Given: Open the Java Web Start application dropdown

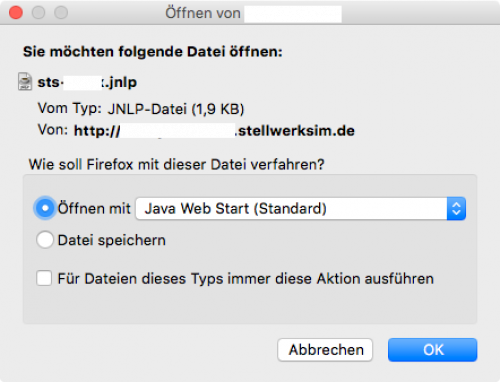Looking at the screenshot, I should pyautogui.click(x=301, y=209).
